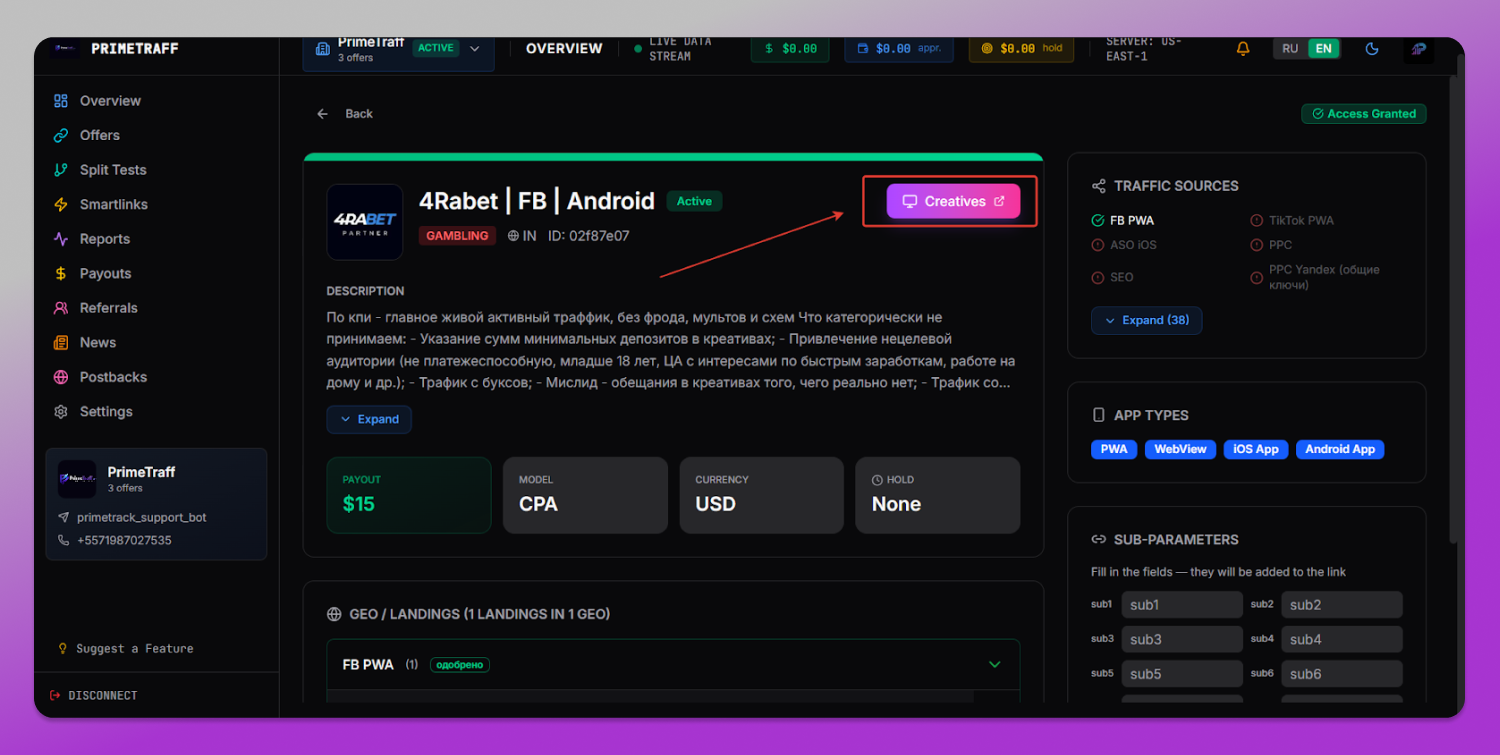Click the GAMBLING category tag
This screenshot has width=1500, height=755.
457,236
